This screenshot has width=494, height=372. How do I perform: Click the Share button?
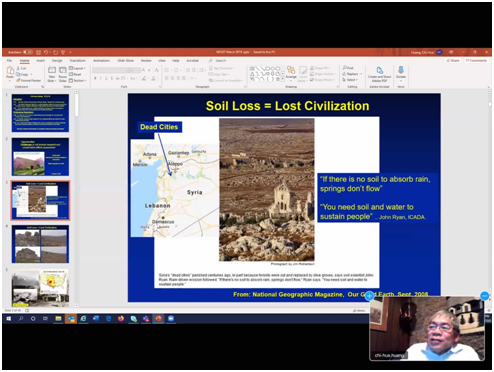(x=453, y=60)
